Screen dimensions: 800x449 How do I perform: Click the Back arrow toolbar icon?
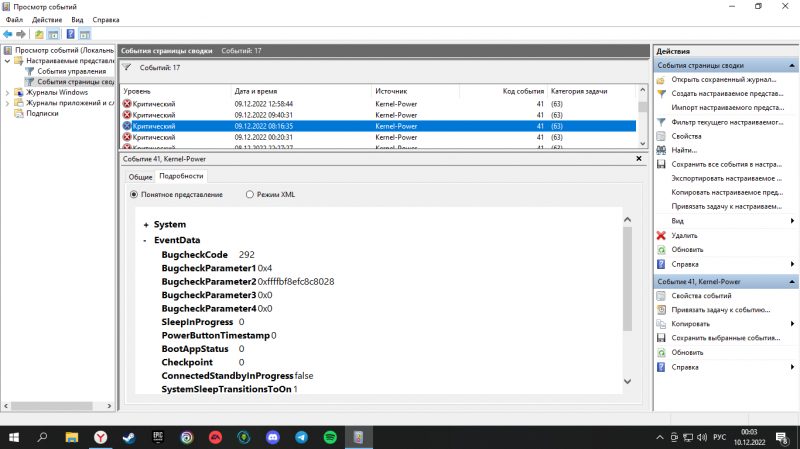point(7,34)
